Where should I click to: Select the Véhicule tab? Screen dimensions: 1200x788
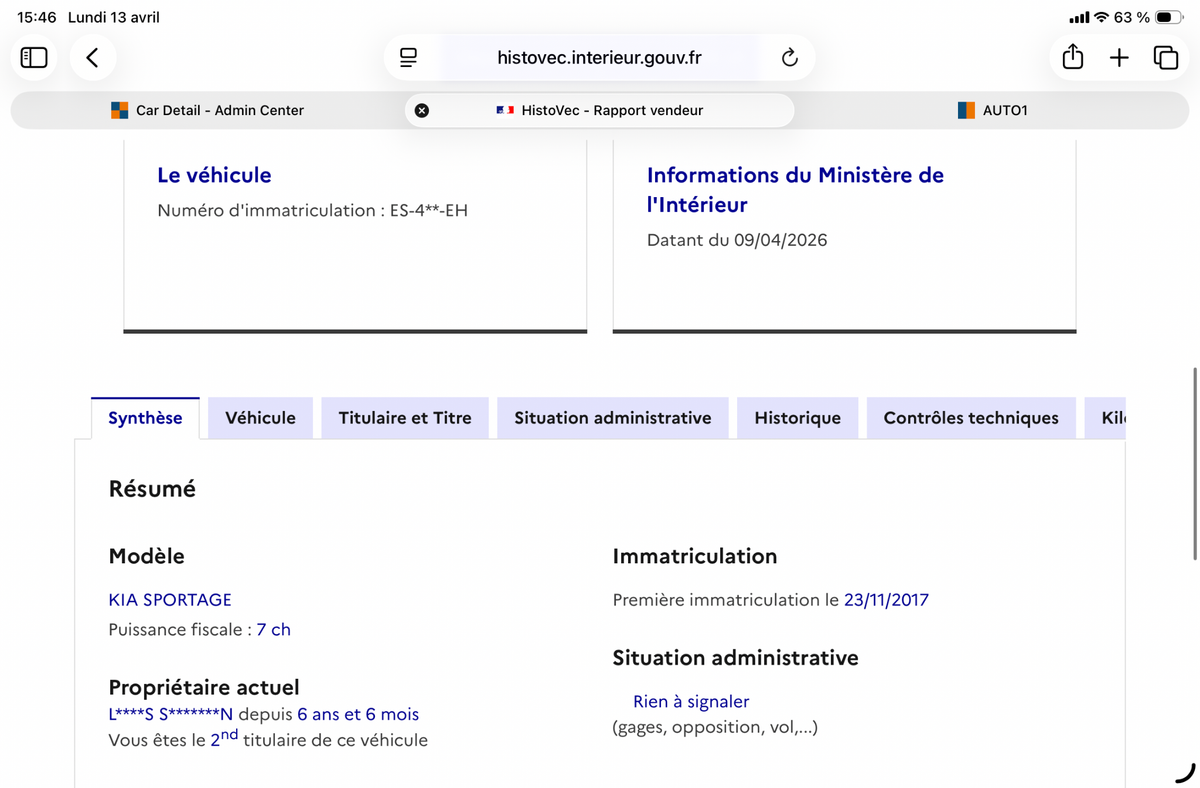[260, 418]
